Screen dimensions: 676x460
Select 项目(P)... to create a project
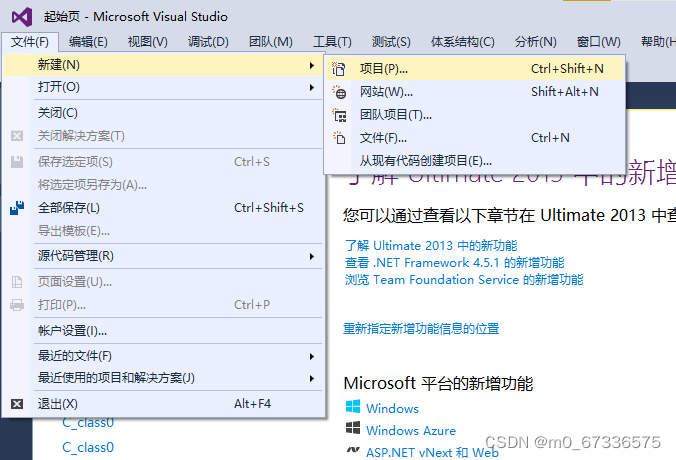pyautogui.click(x=475, y=69)
